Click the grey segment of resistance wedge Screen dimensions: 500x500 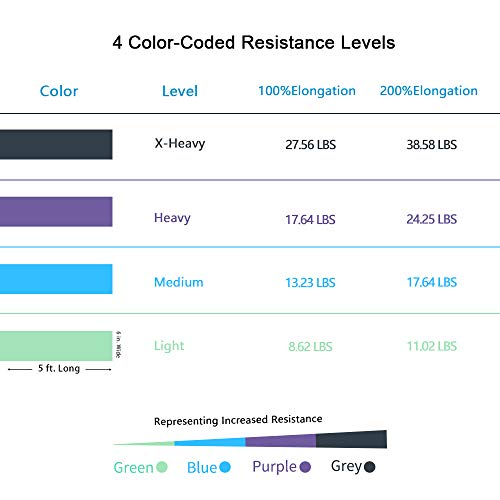click(351, 439)
